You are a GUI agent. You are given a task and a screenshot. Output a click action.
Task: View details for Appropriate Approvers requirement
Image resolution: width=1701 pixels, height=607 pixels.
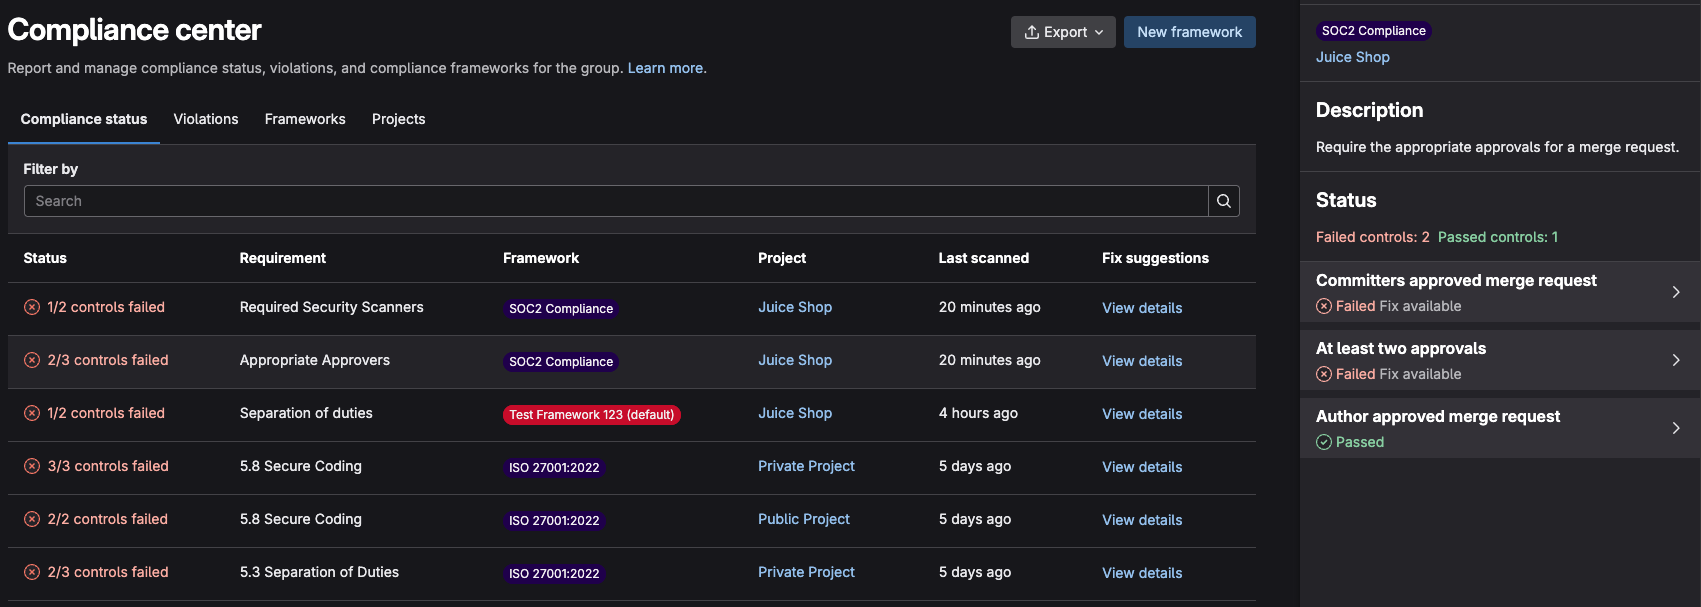coord(1142,361)
